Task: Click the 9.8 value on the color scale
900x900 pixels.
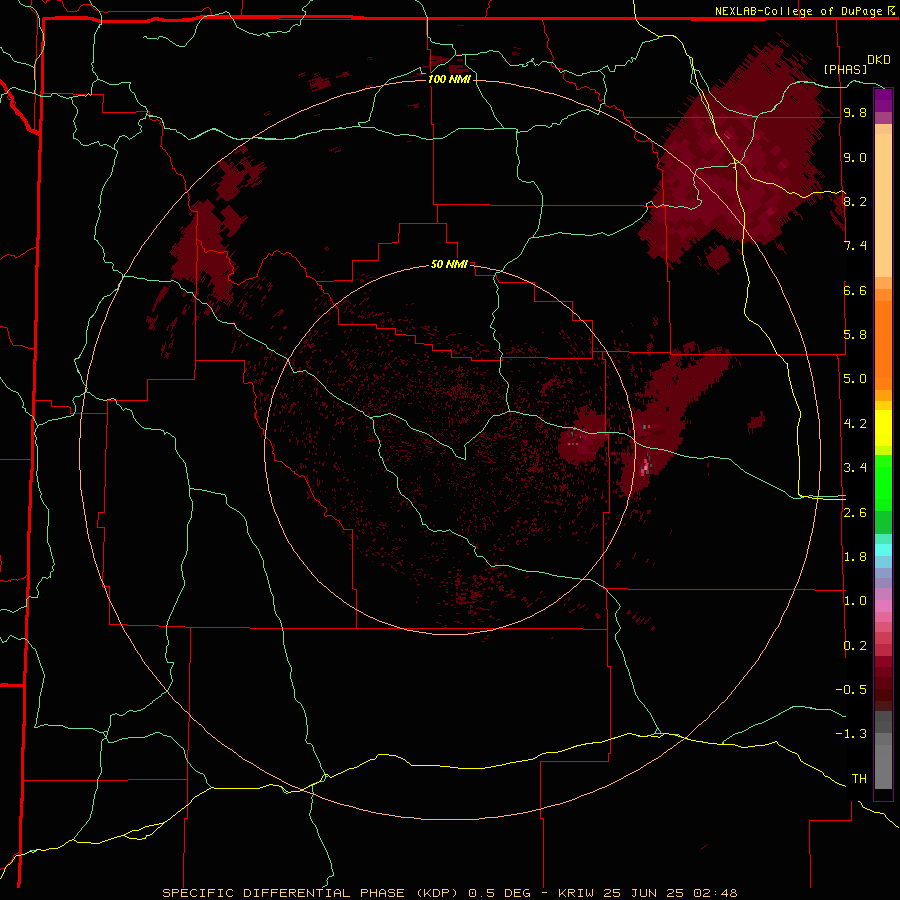Action: coord(855,112)
